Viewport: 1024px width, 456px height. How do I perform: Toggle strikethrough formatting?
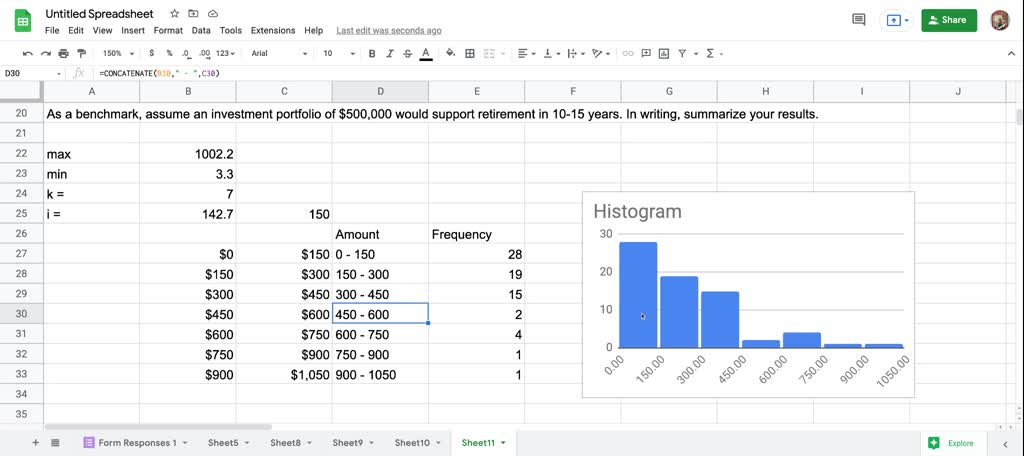pyautogui.click(x=408, y=53)
